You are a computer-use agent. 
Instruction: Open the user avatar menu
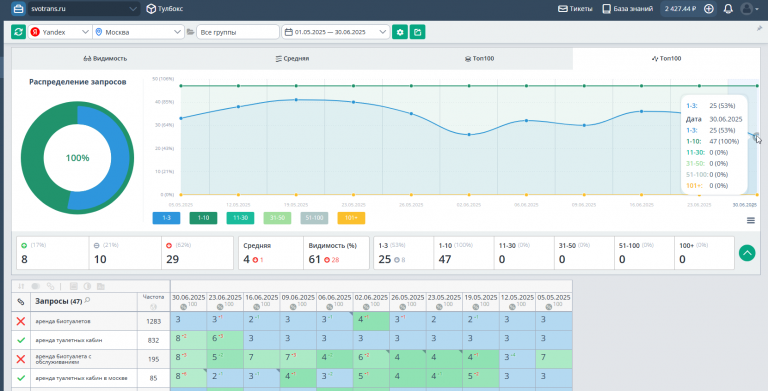click(750, 8)
